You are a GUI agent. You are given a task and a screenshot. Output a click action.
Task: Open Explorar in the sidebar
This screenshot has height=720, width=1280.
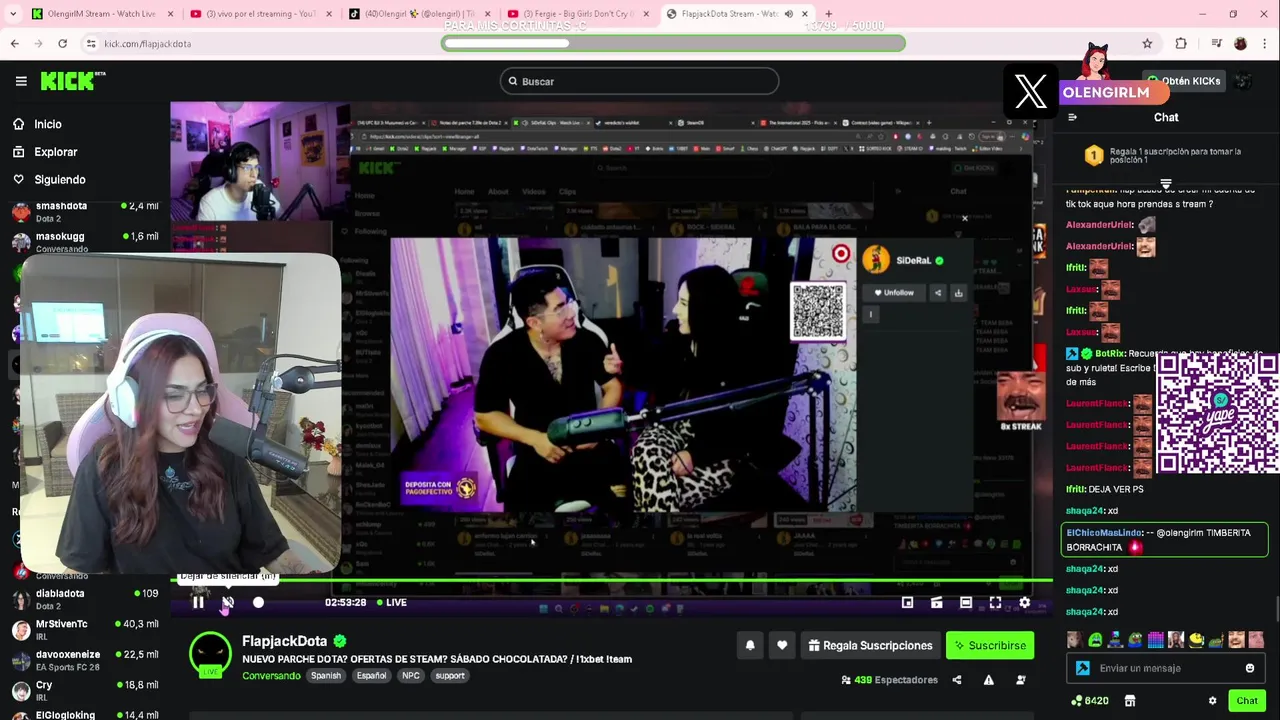click(55, 152)
